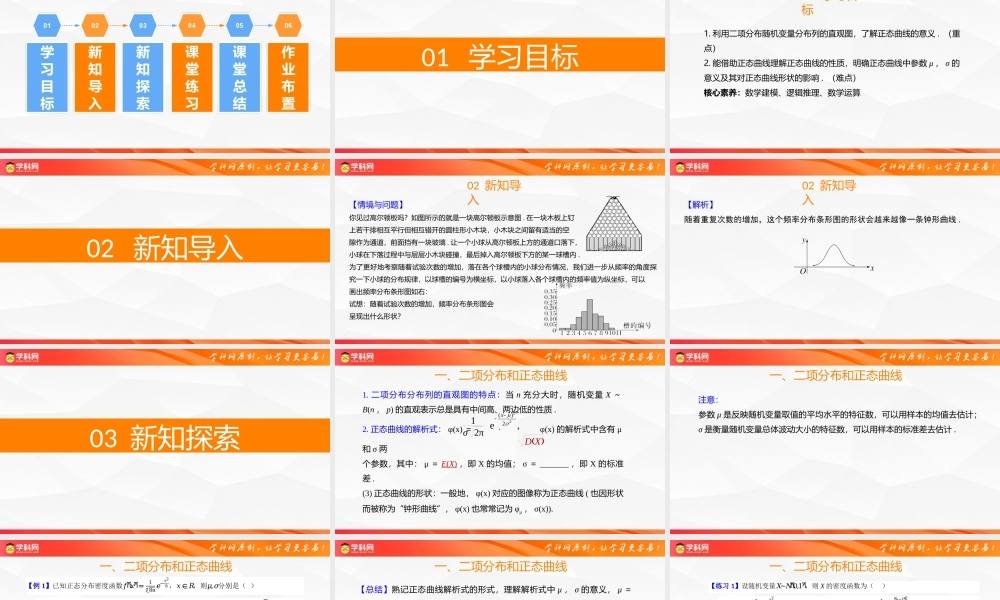This screenshot has width=1000, height=600.
Task: Click the 学科网 logo on the bottom banner
Action: pos(23,549)
